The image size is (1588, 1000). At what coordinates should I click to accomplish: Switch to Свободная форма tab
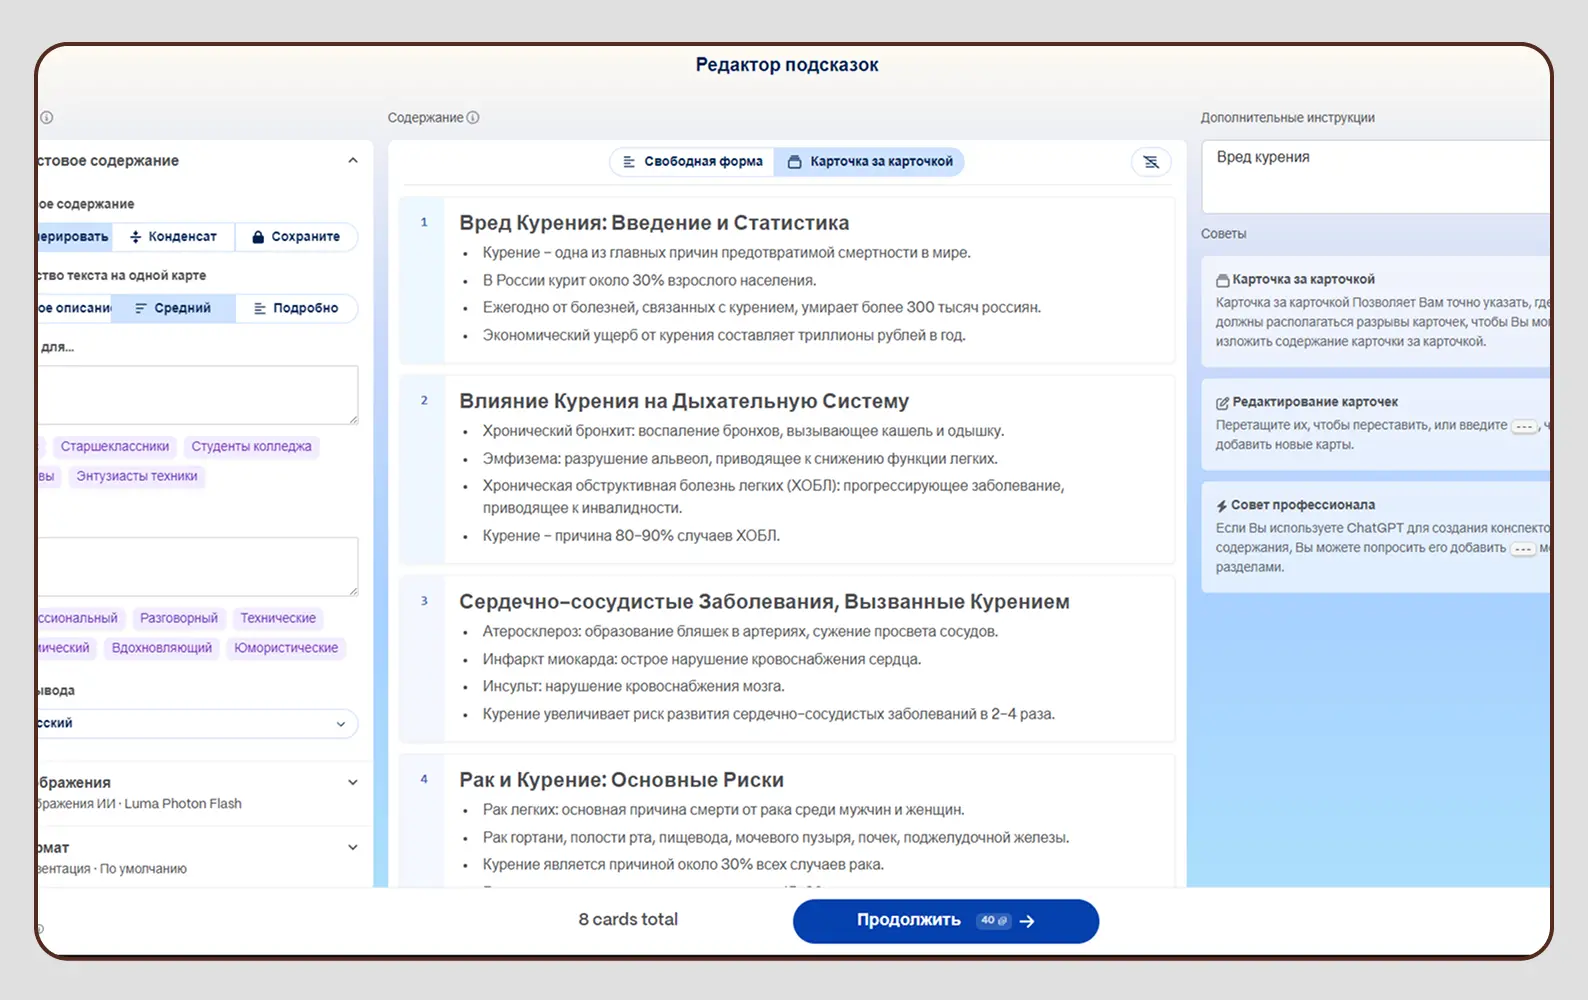click(x=692, y=162)
